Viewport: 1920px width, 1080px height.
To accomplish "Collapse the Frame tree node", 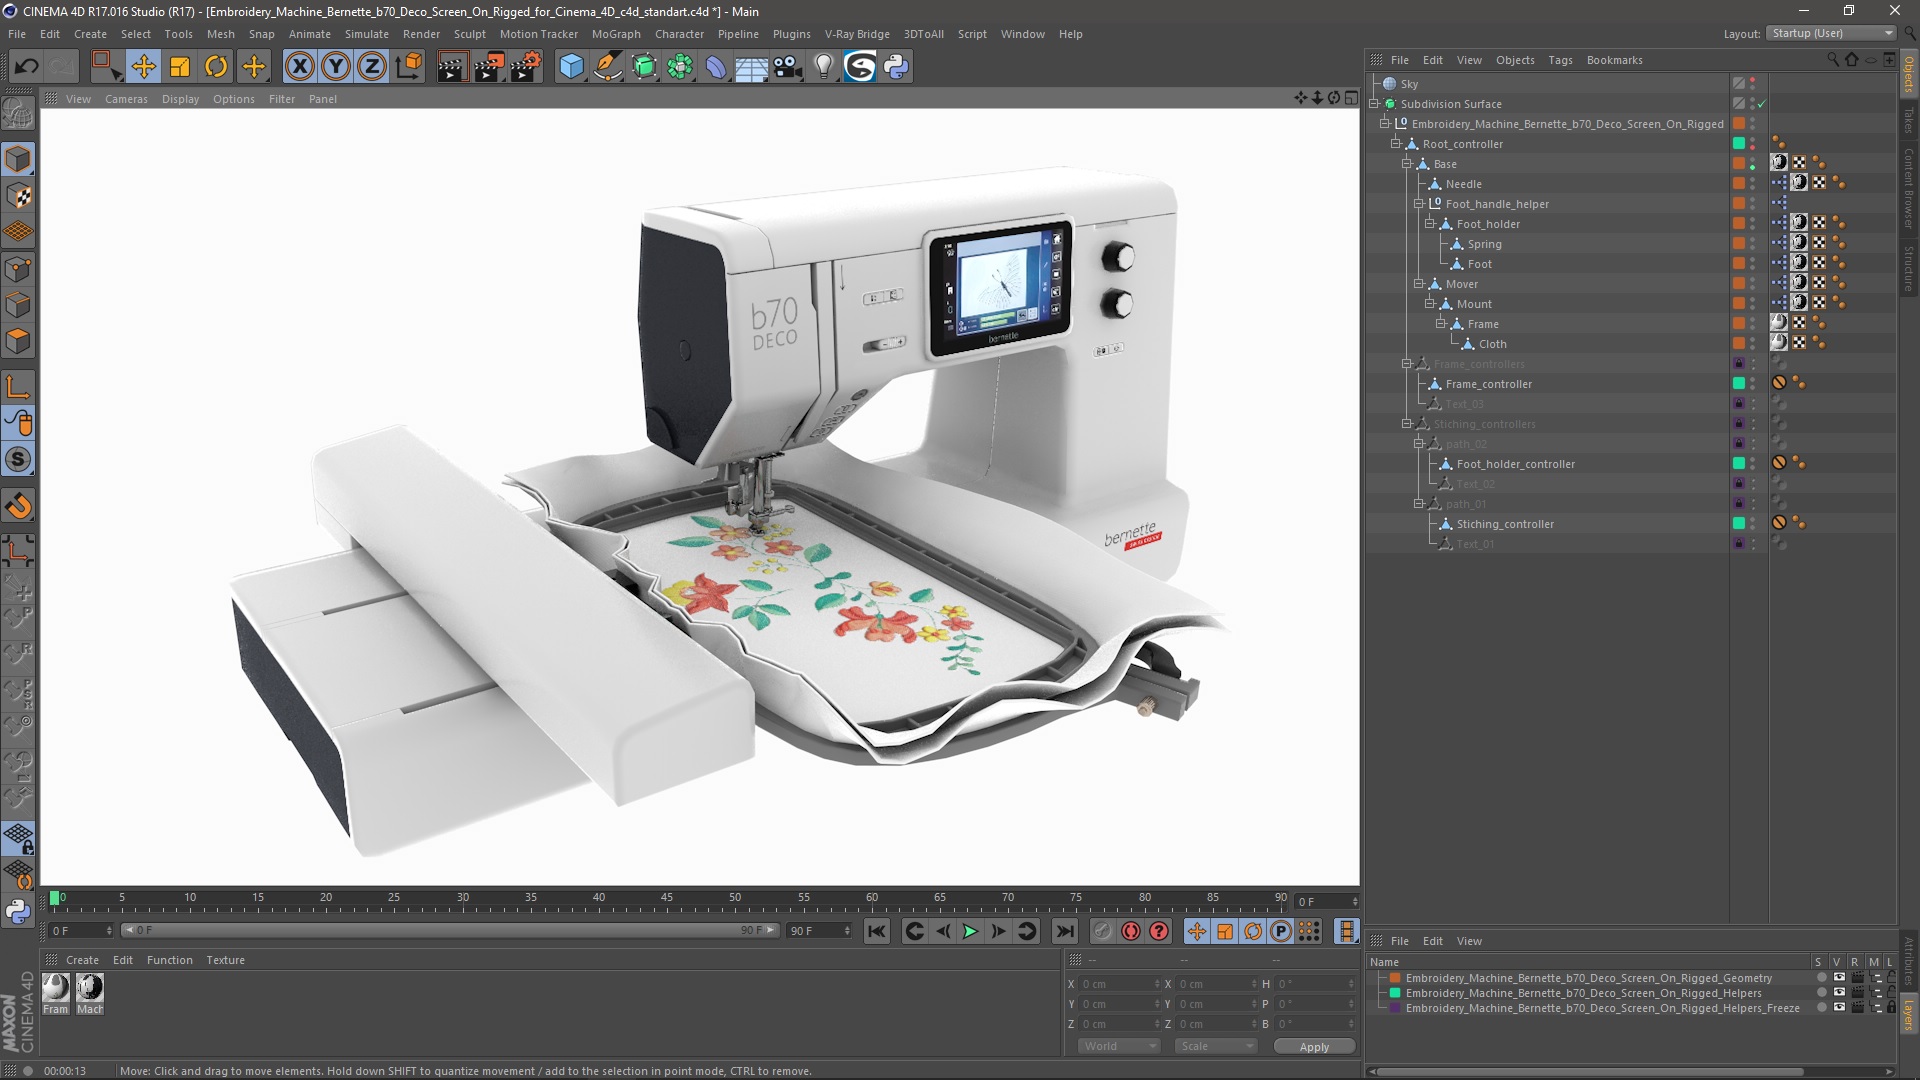I will [1441, 324].
